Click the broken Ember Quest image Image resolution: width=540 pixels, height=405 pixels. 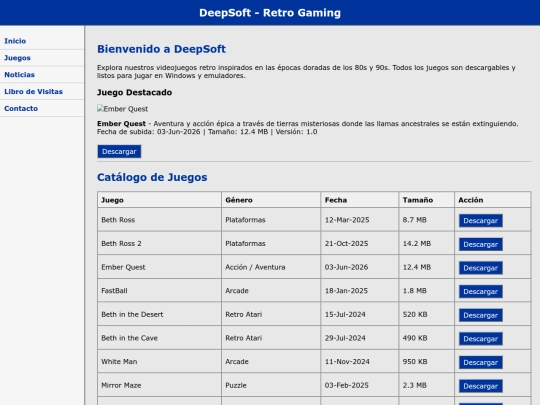[x=123, y=109]
